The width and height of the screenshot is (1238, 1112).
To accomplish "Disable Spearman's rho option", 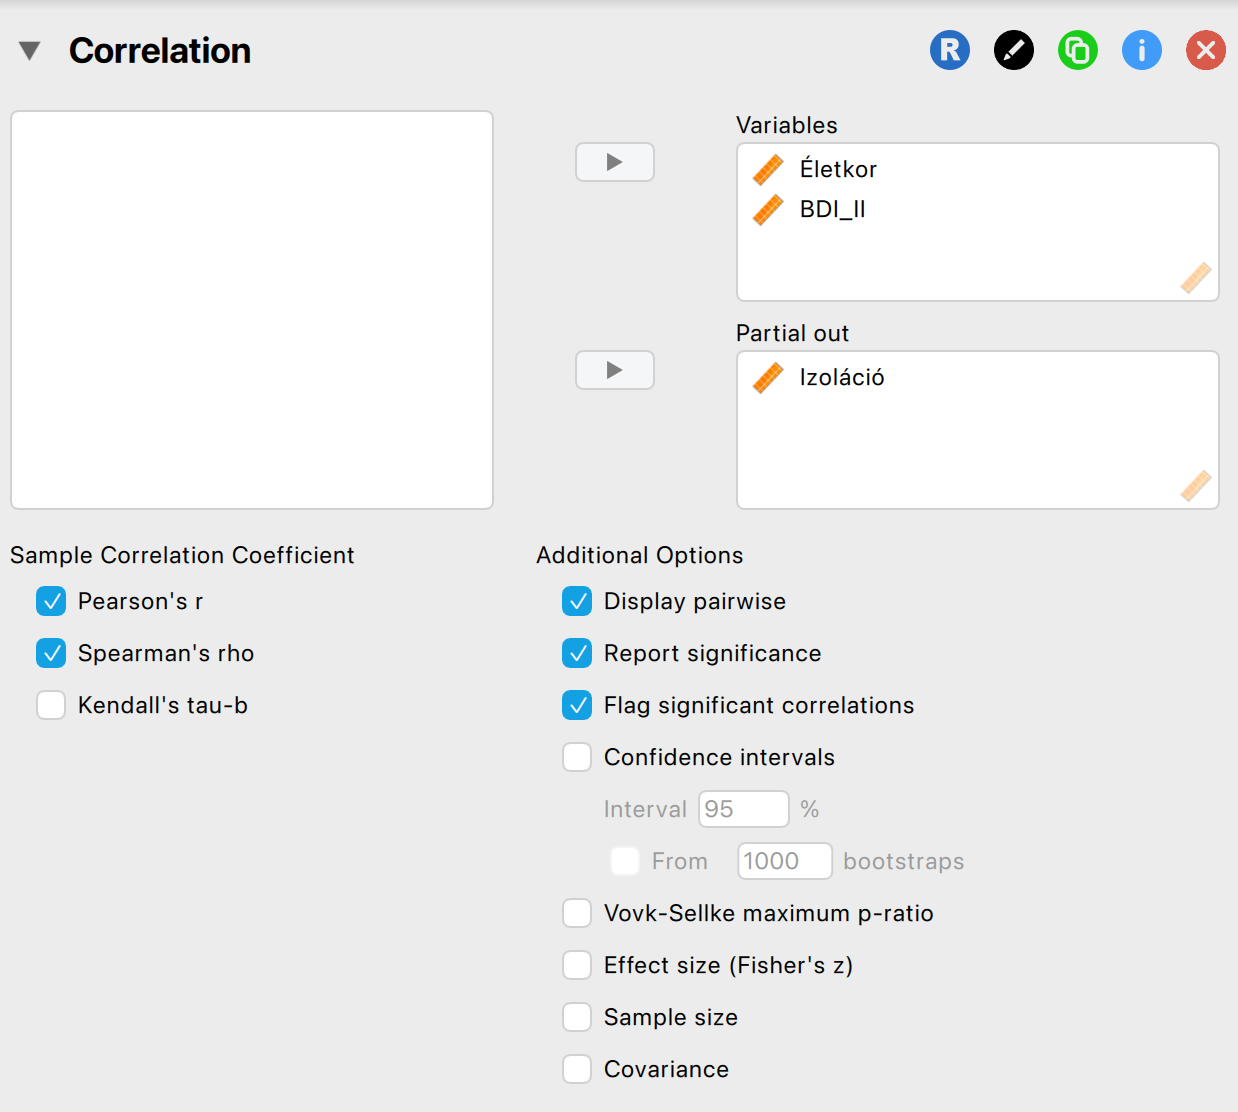I will (x=51, y=653).
